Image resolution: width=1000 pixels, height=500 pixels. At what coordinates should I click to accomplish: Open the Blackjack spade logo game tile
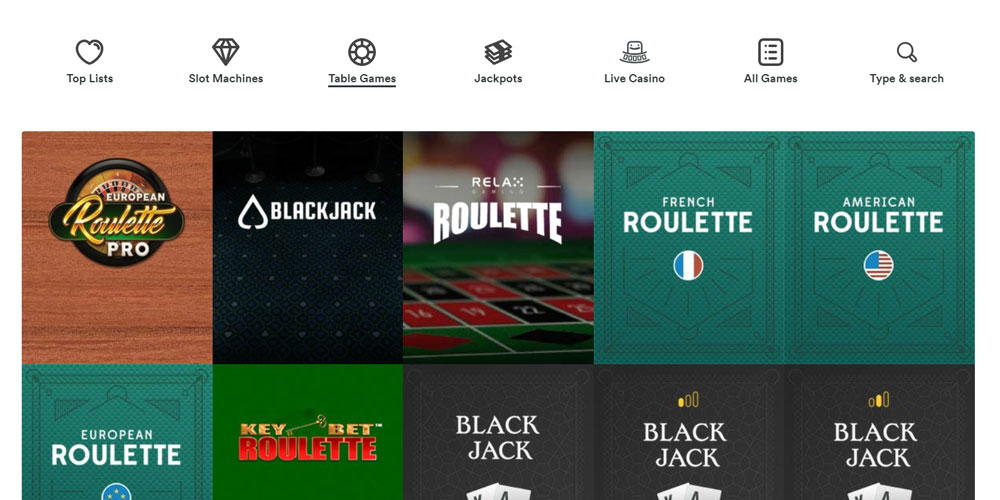point(307,247)
